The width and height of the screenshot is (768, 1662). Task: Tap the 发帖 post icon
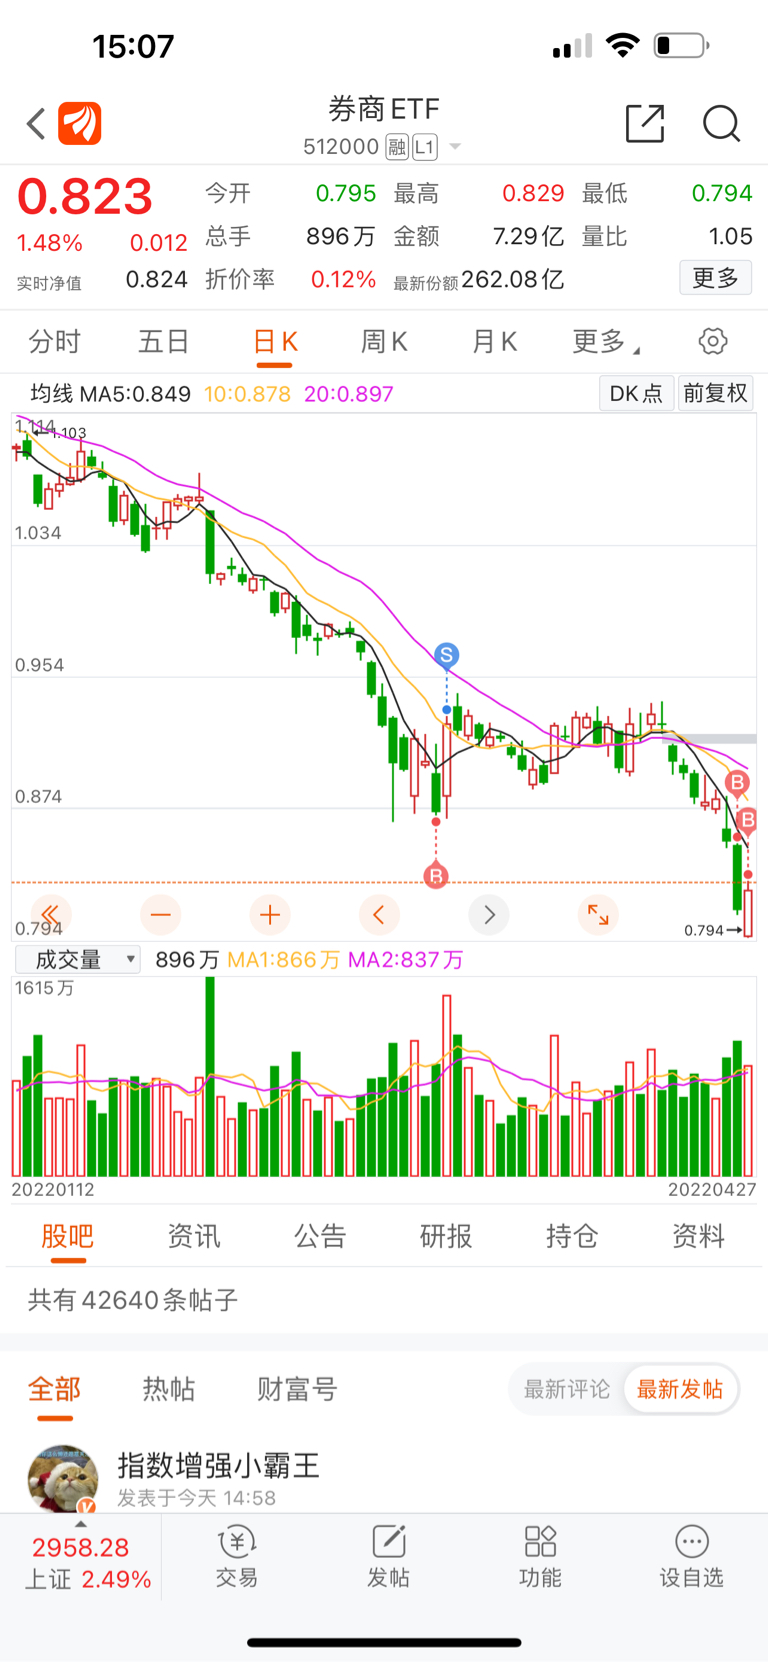pyautogui.click(x=388, y=1557)
